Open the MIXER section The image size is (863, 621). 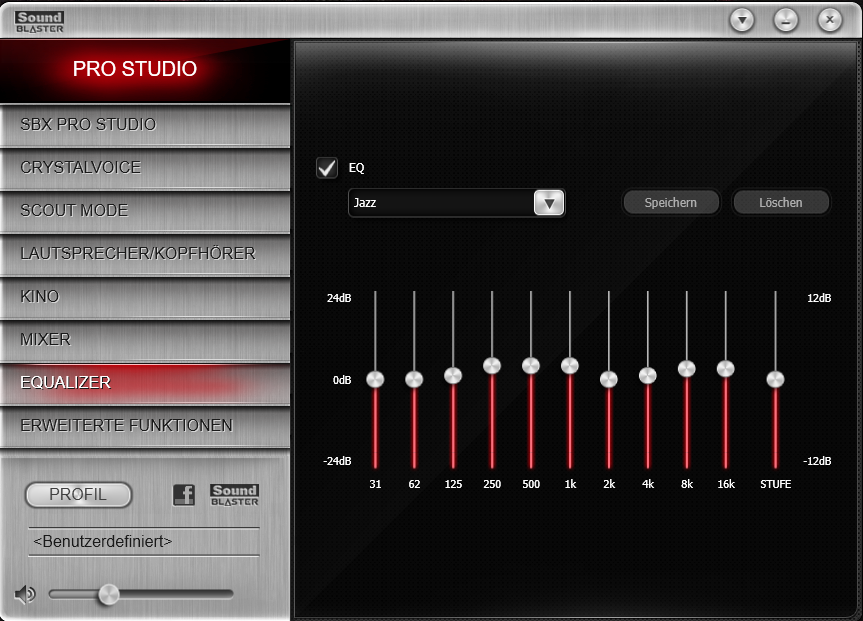tap(145, 340)
